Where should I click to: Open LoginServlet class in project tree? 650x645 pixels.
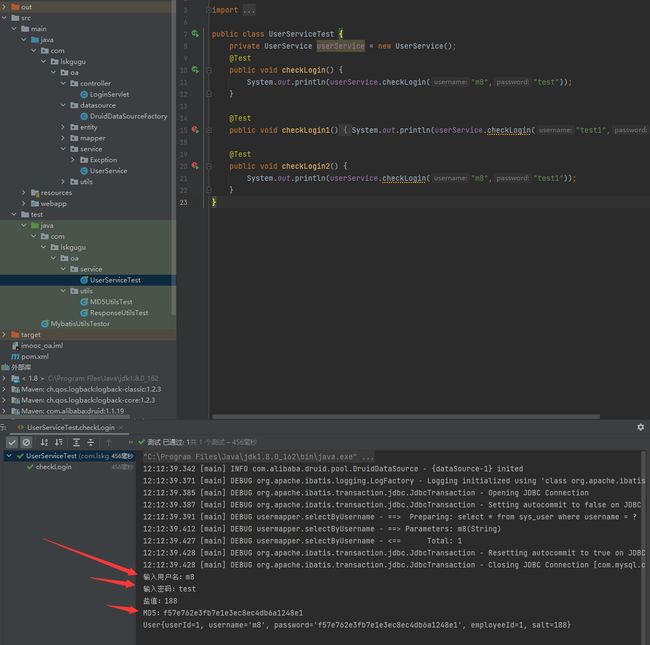tap(109, 94)
